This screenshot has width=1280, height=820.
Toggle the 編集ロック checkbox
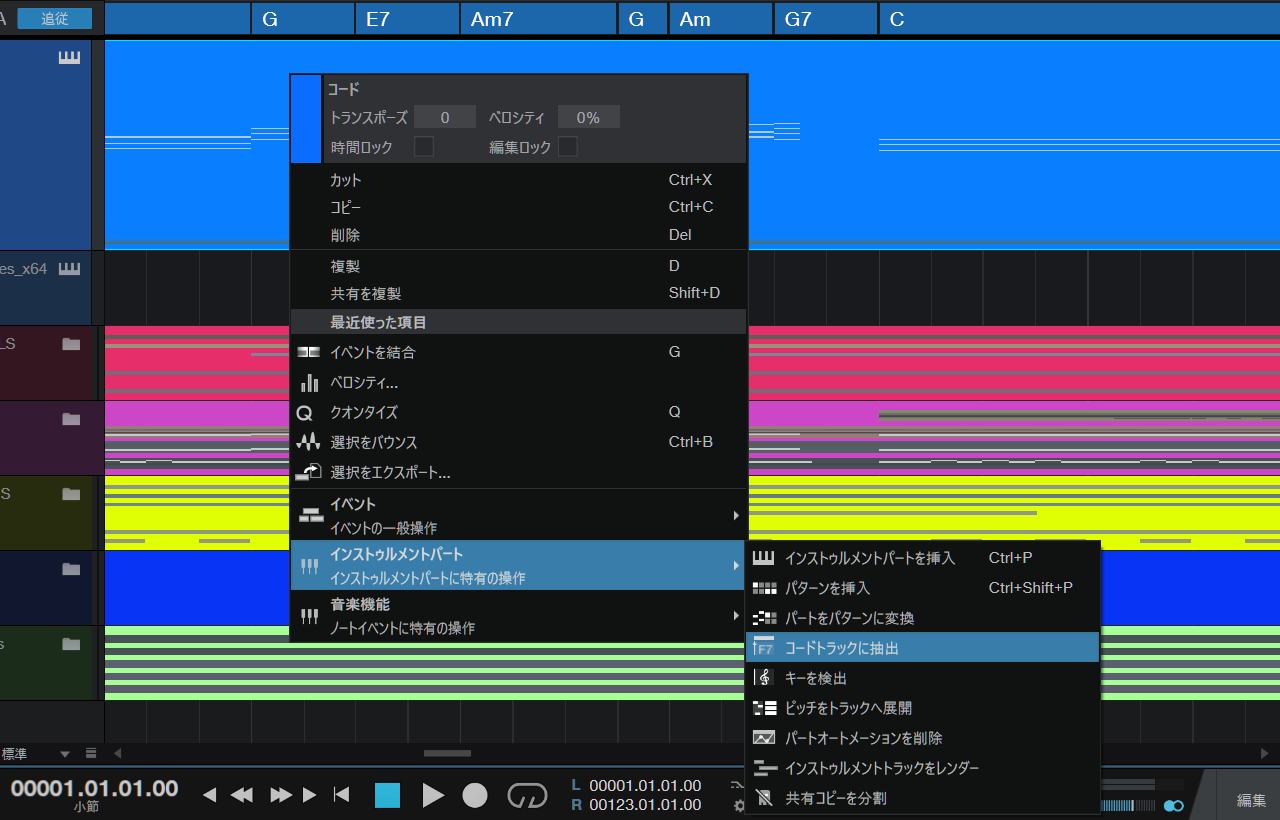coord(567,147)
